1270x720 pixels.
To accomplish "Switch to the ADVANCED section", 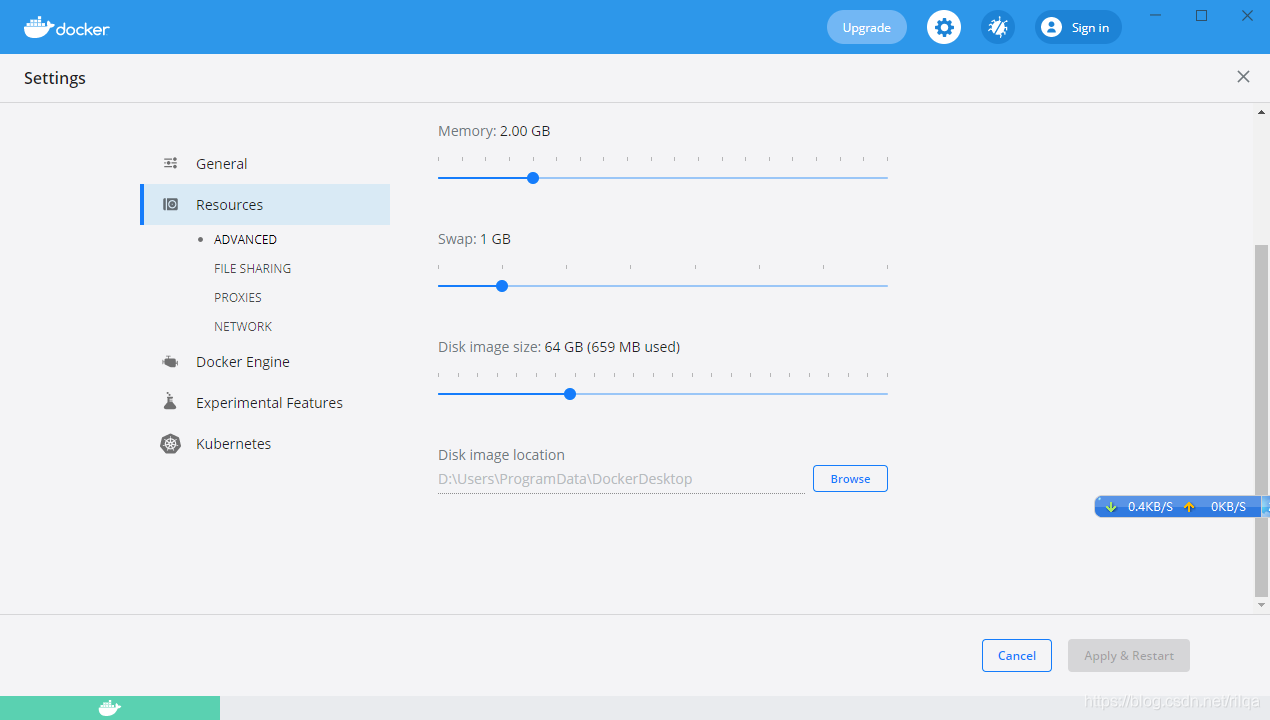I will [245, 239].
